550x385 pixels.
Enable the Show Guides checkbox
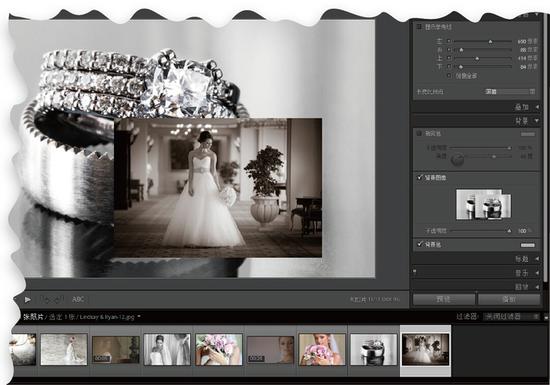tap(419, 27)
